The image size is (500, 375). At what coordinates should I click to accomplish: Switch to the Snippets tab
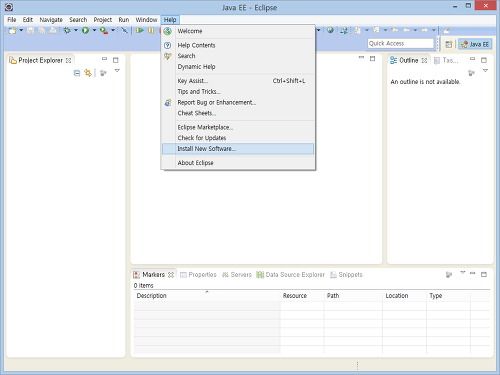click(346, 275)
